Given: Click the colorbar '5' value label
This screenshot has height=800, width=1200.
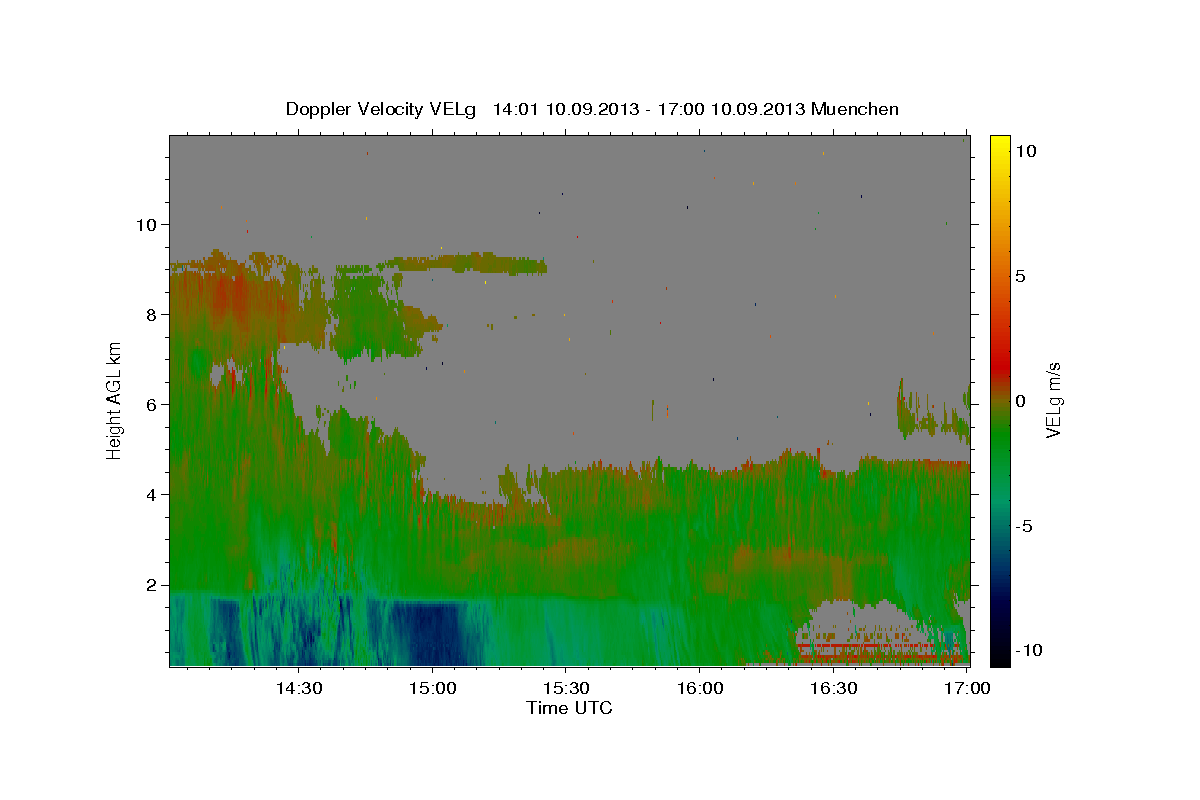Looking at the screenshot, I should click(1020, 276).
